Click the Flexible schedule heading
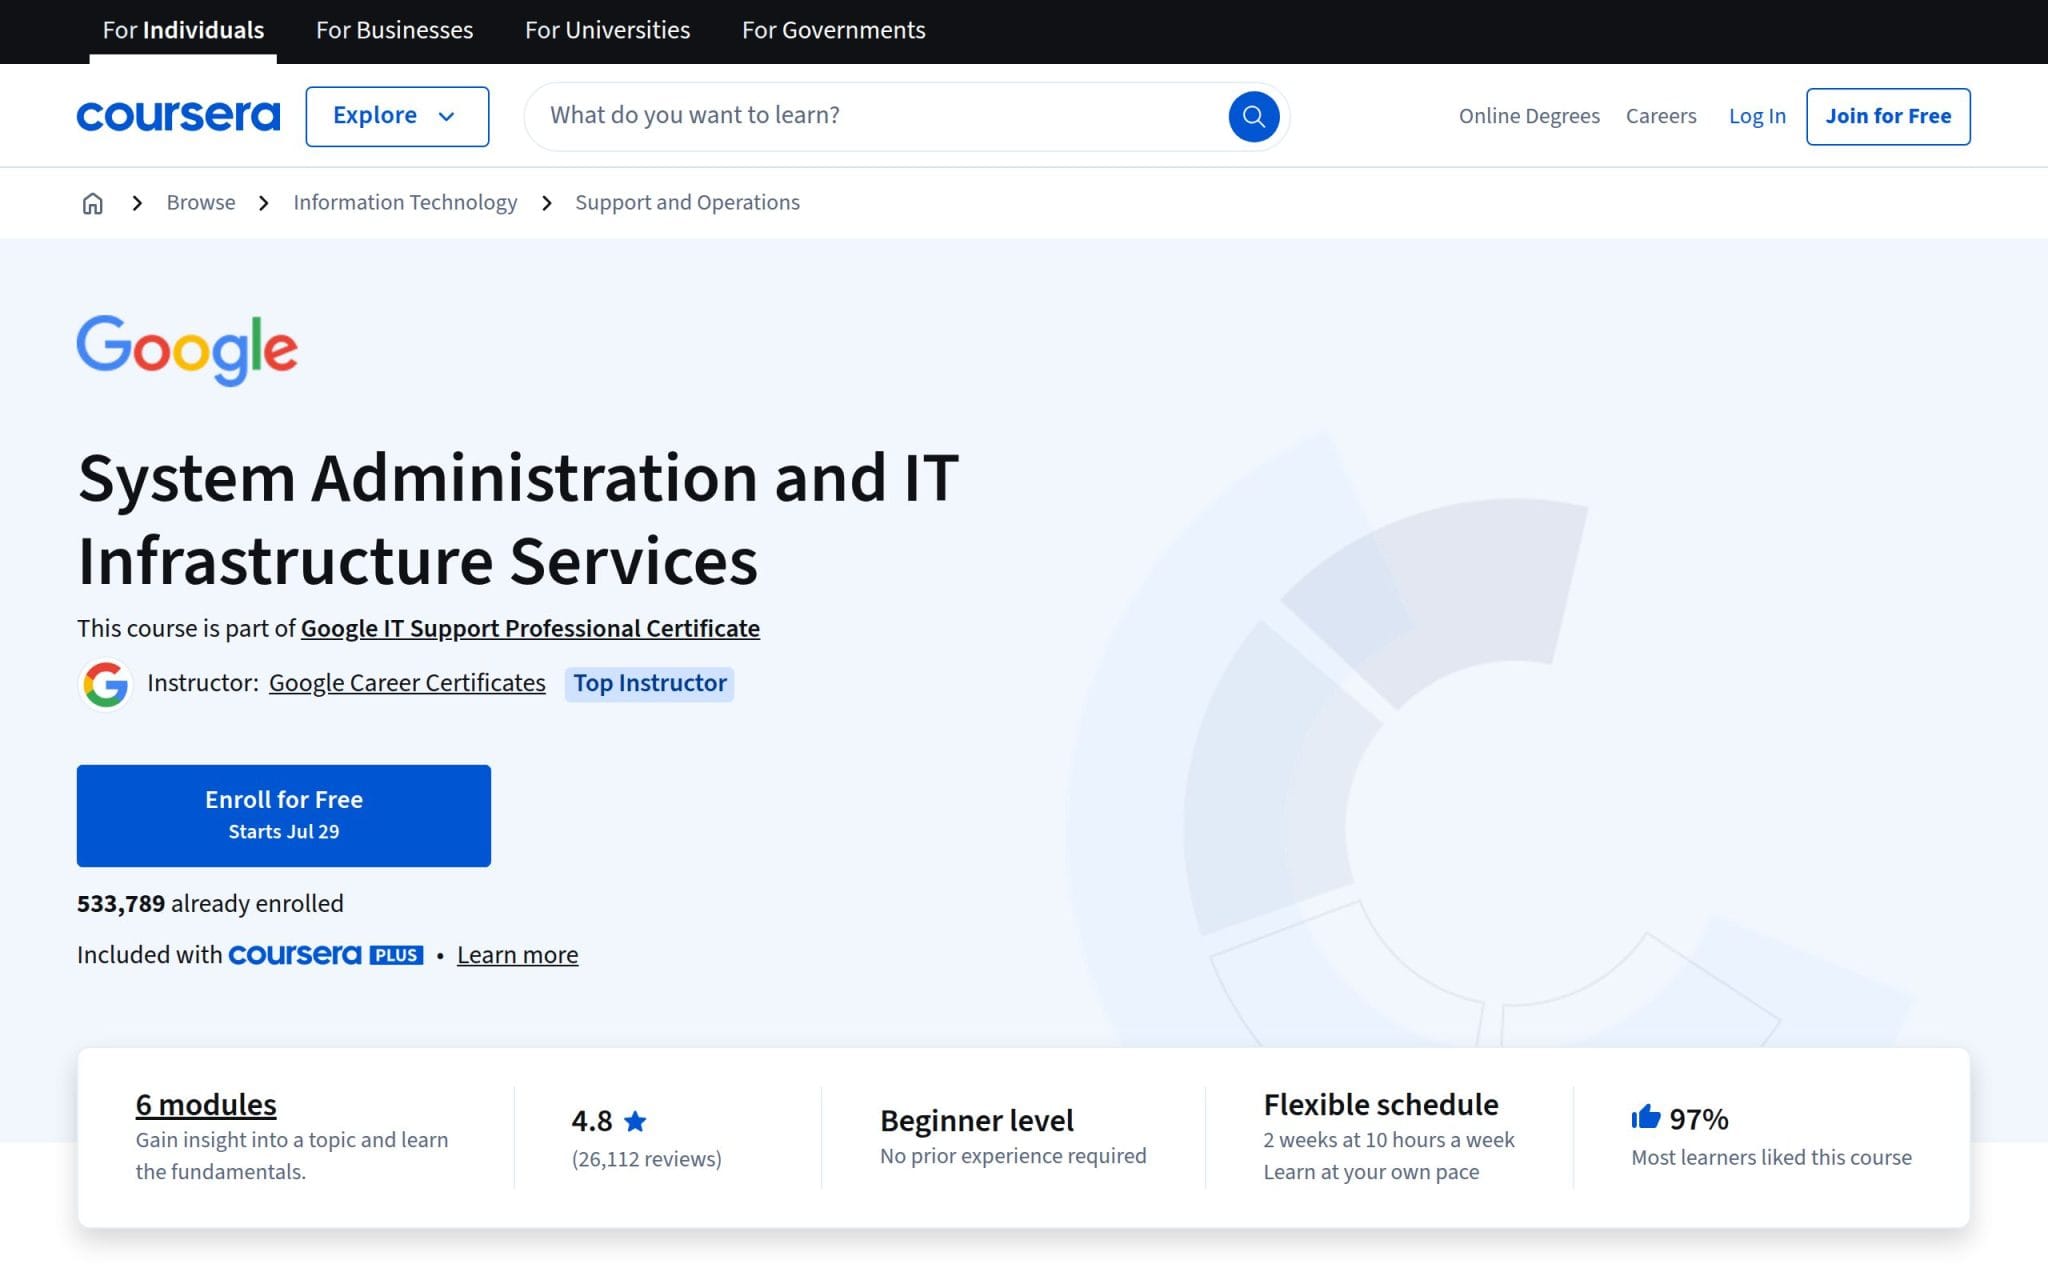This screenshot has height=1280, width=2048. coord(1380,1104)
